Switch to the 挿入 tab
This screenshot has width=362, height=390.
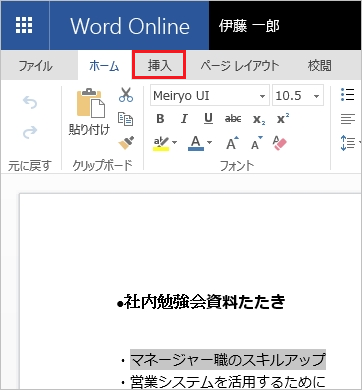[x=159, y=65]
